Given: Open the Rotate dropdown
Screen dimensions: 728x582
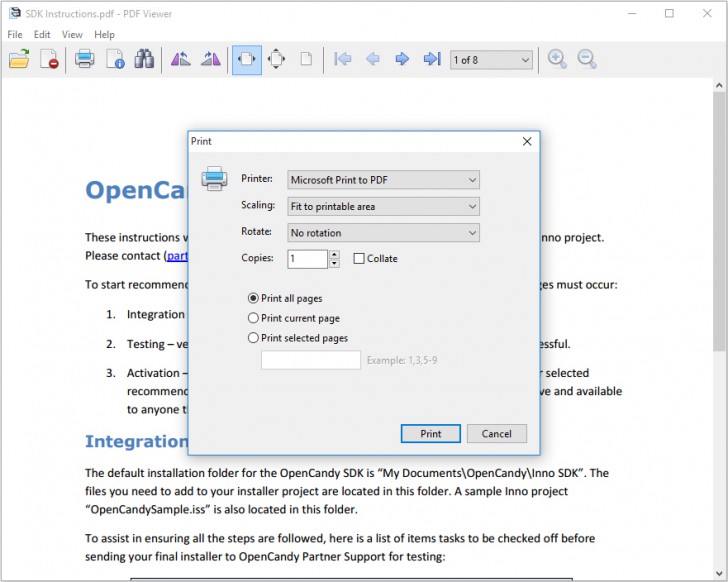Looking at the screenshot, I should pyautogui.click(x=384, y=233).
